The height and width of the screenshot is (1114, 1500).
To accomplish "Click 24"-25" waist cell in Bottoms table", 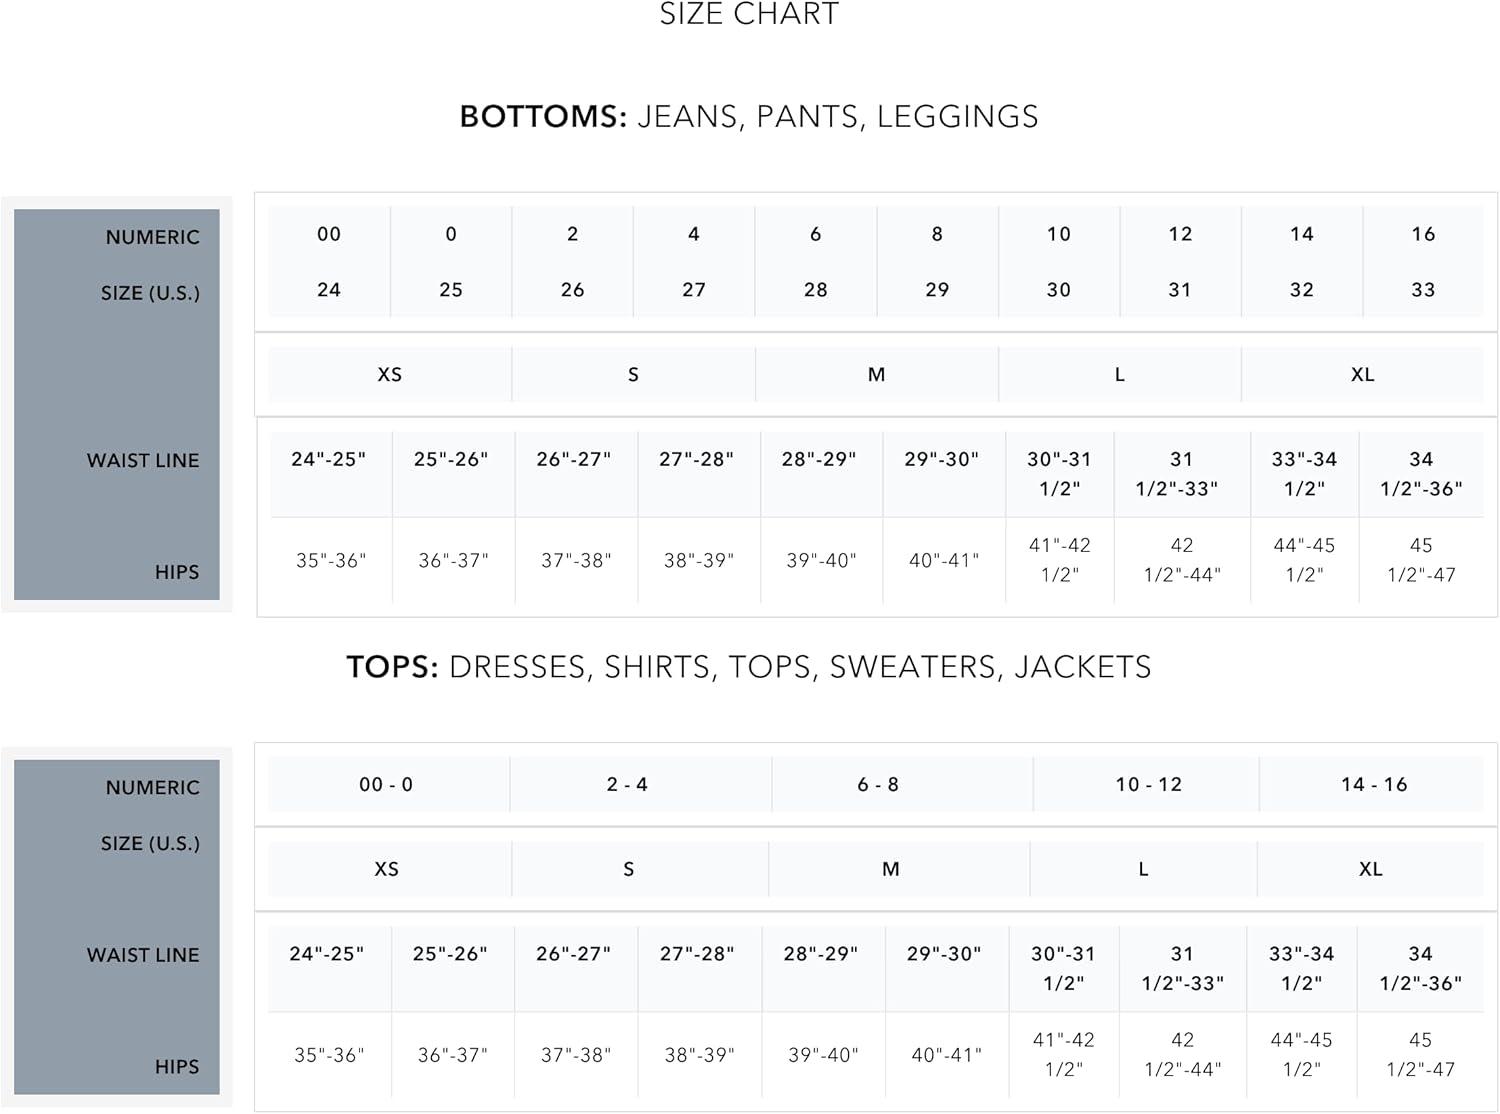I will coord(329,460).
